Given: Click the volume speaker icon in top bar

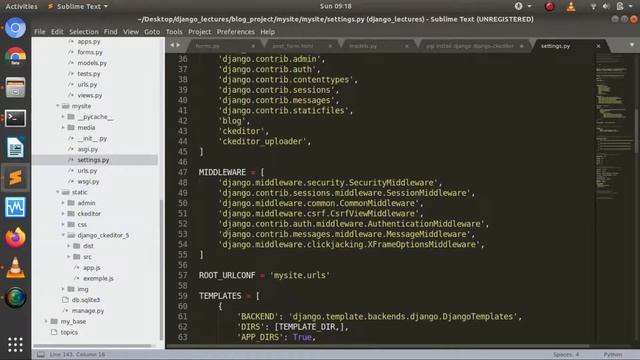Looking at the screenshot, I should tap(606, 6).
